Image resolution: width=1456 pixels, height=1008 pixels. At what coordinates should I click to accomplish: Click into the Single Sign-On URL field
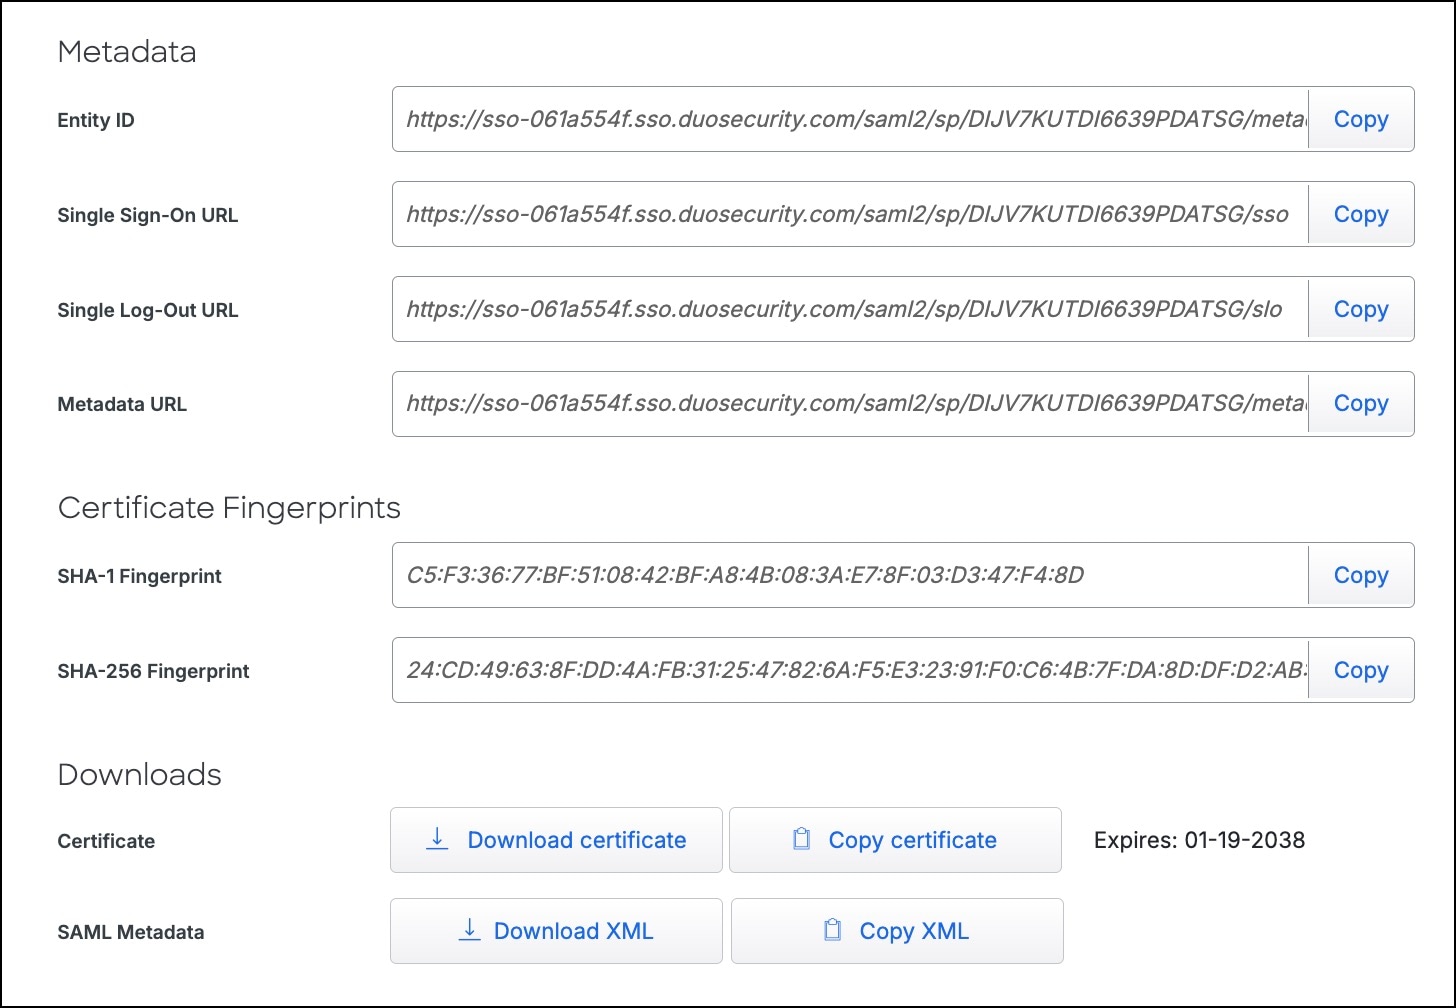point(850,214)
